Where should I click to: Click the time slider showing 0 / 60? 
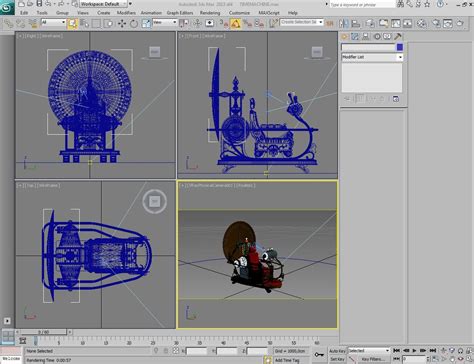coord(44,332)
